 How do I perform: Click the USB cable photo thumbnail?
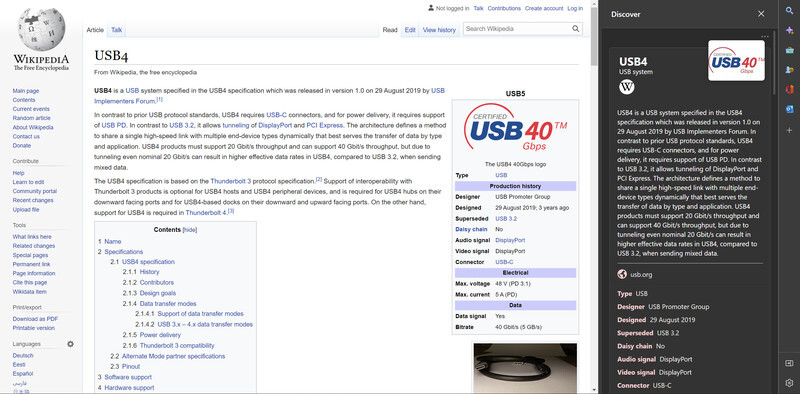coord(526,367)
